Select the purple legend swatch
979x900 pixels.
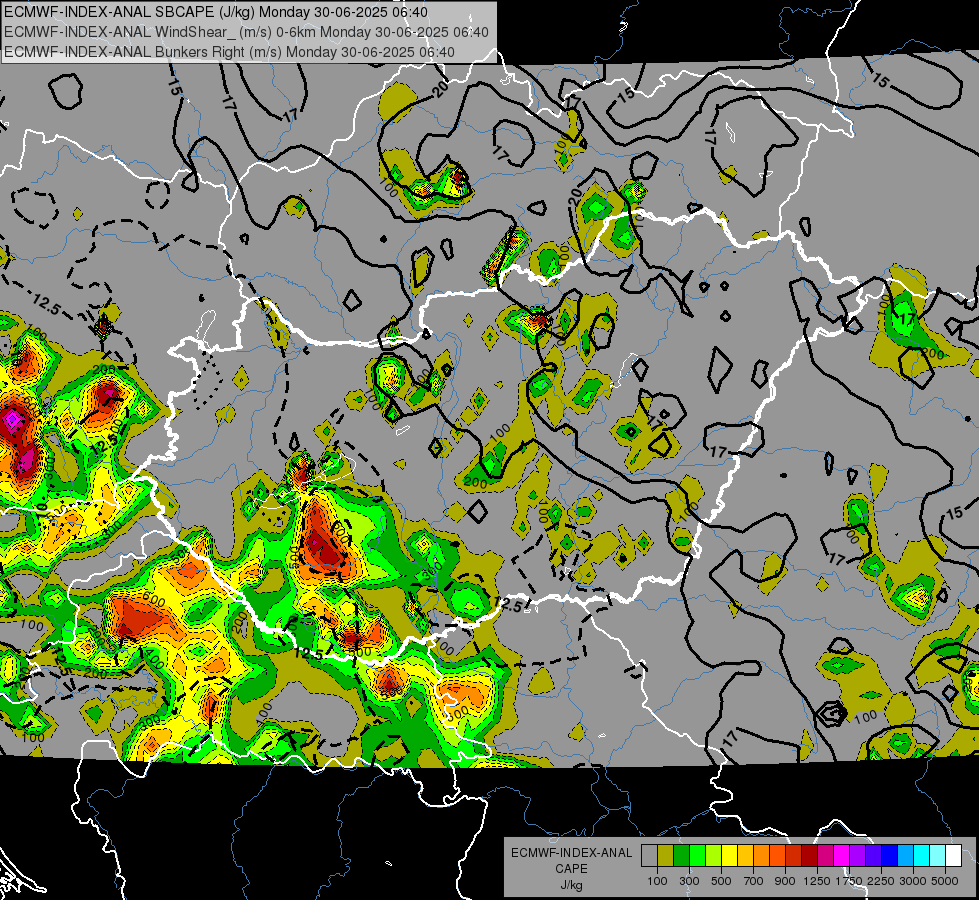[857, 856]
